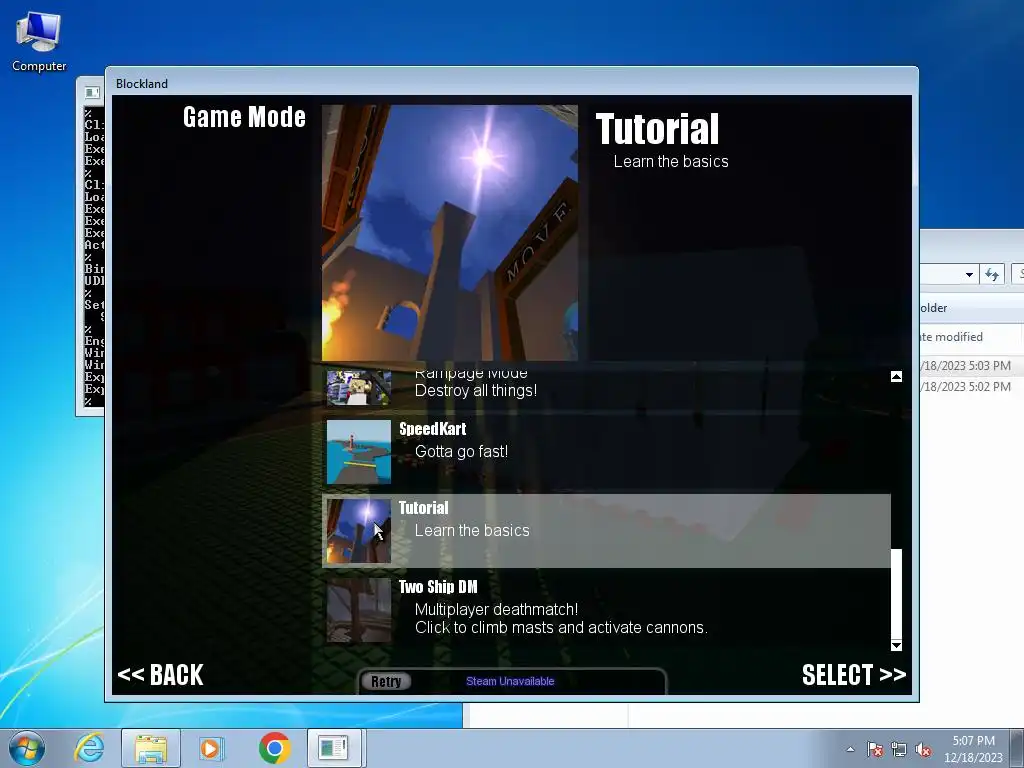The height and width of the screenshot is (768, 1024).
Task: Click 'Destroy all things!' description
Action: point(475,391)
